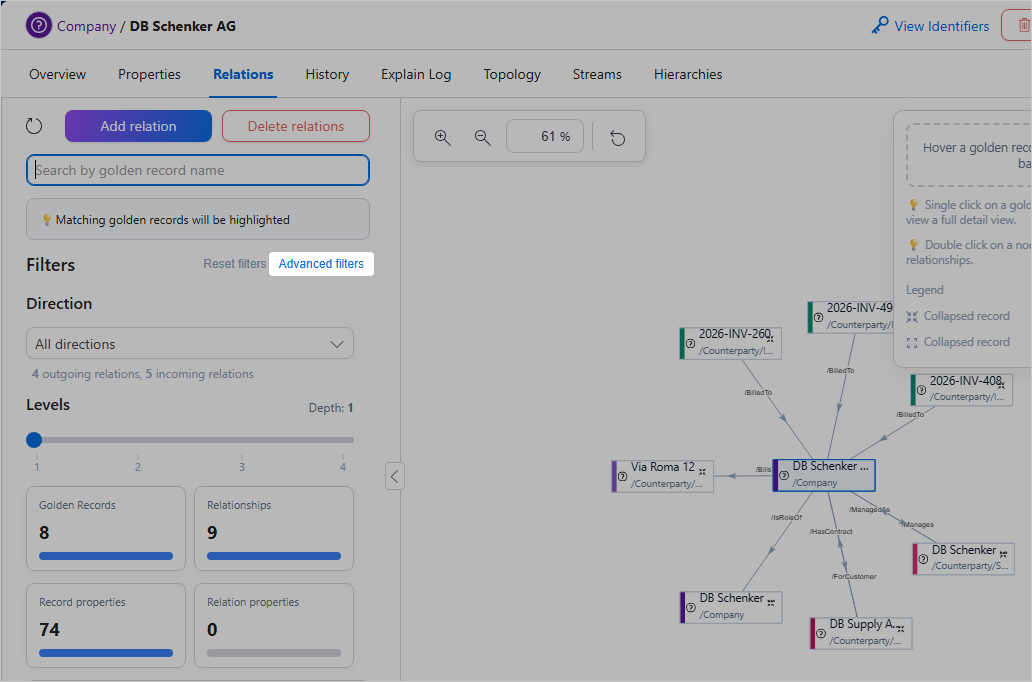Click the collapse icon on Via Roma 12 node
This screenshot has width=1032, height=682.
pyautogui.click(x=702, y=471)
